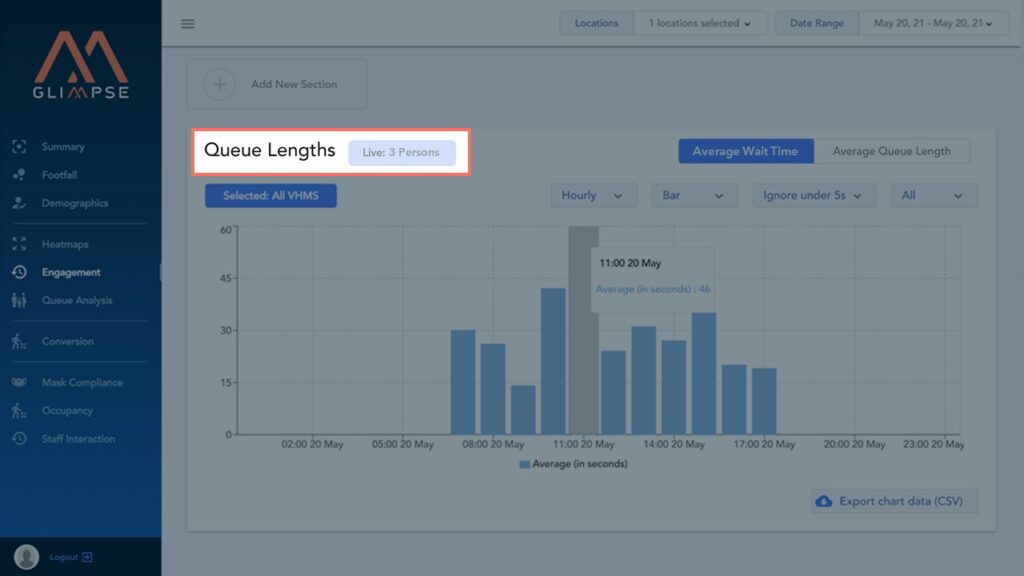The width and height of the screenshot is (1024, 576).
Task: Open the Hourly interval dropdown
Action: pyautogui.click(x=593, y=196)
